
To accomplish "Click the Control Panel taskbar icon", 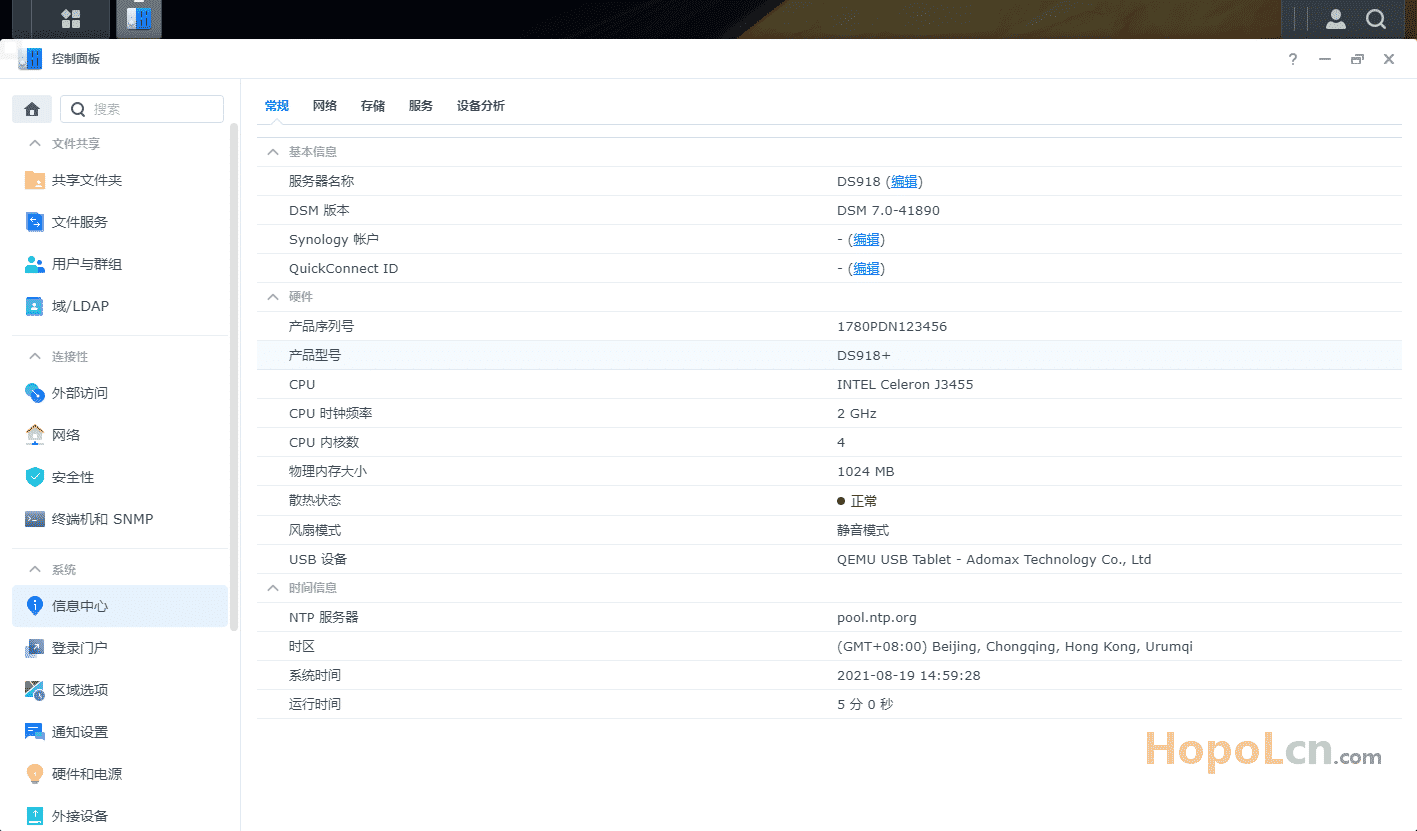I will [x=138, y=19].
